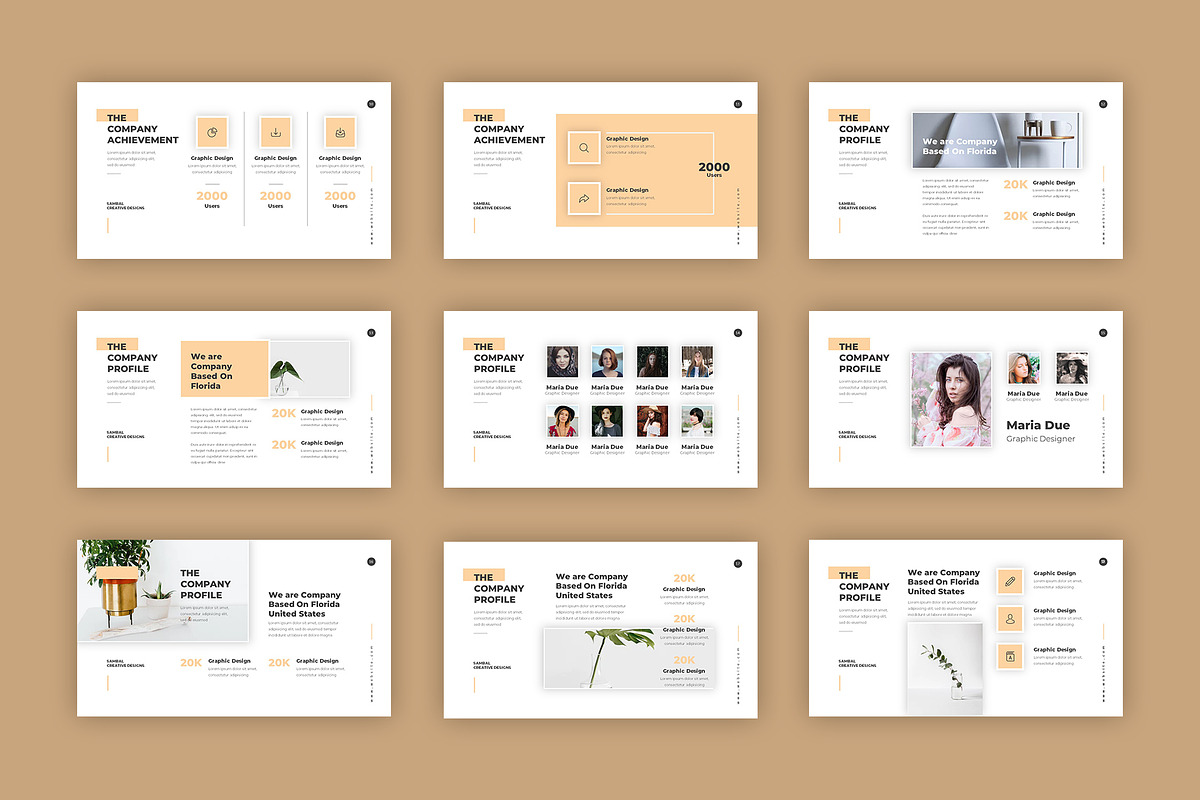Click 'Graphic Design' label beside search icon
This screenshot has width=1200, height=800.
pos(627,139)
